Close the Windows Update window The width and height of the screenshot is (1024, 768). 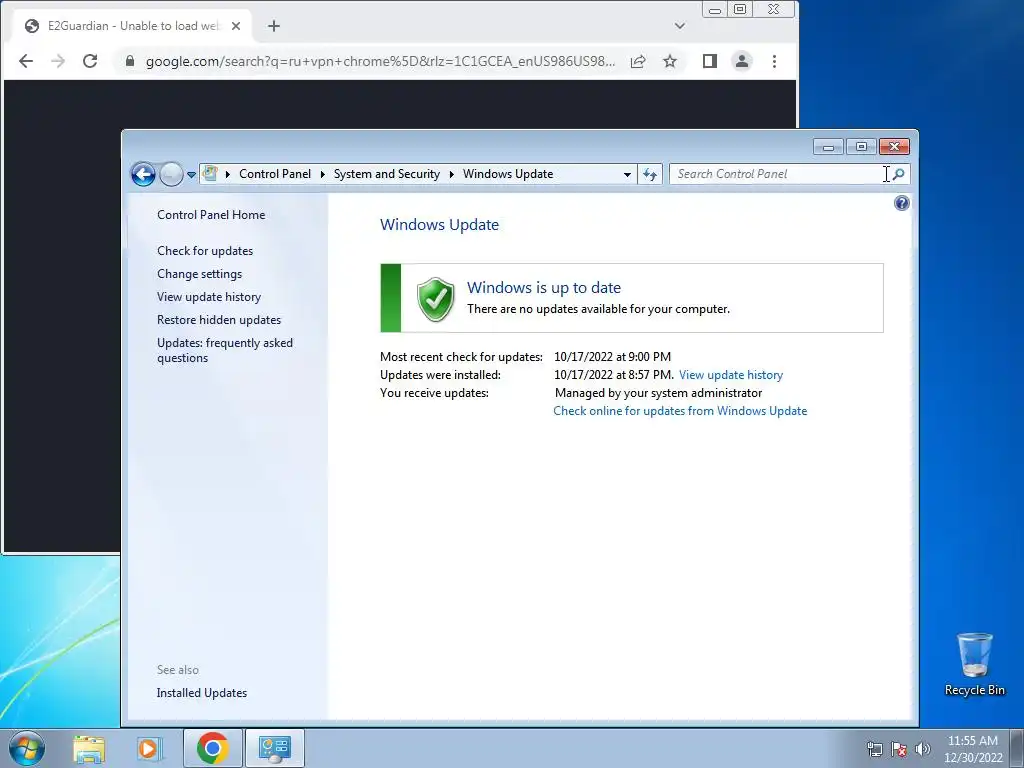click(894, 147)
